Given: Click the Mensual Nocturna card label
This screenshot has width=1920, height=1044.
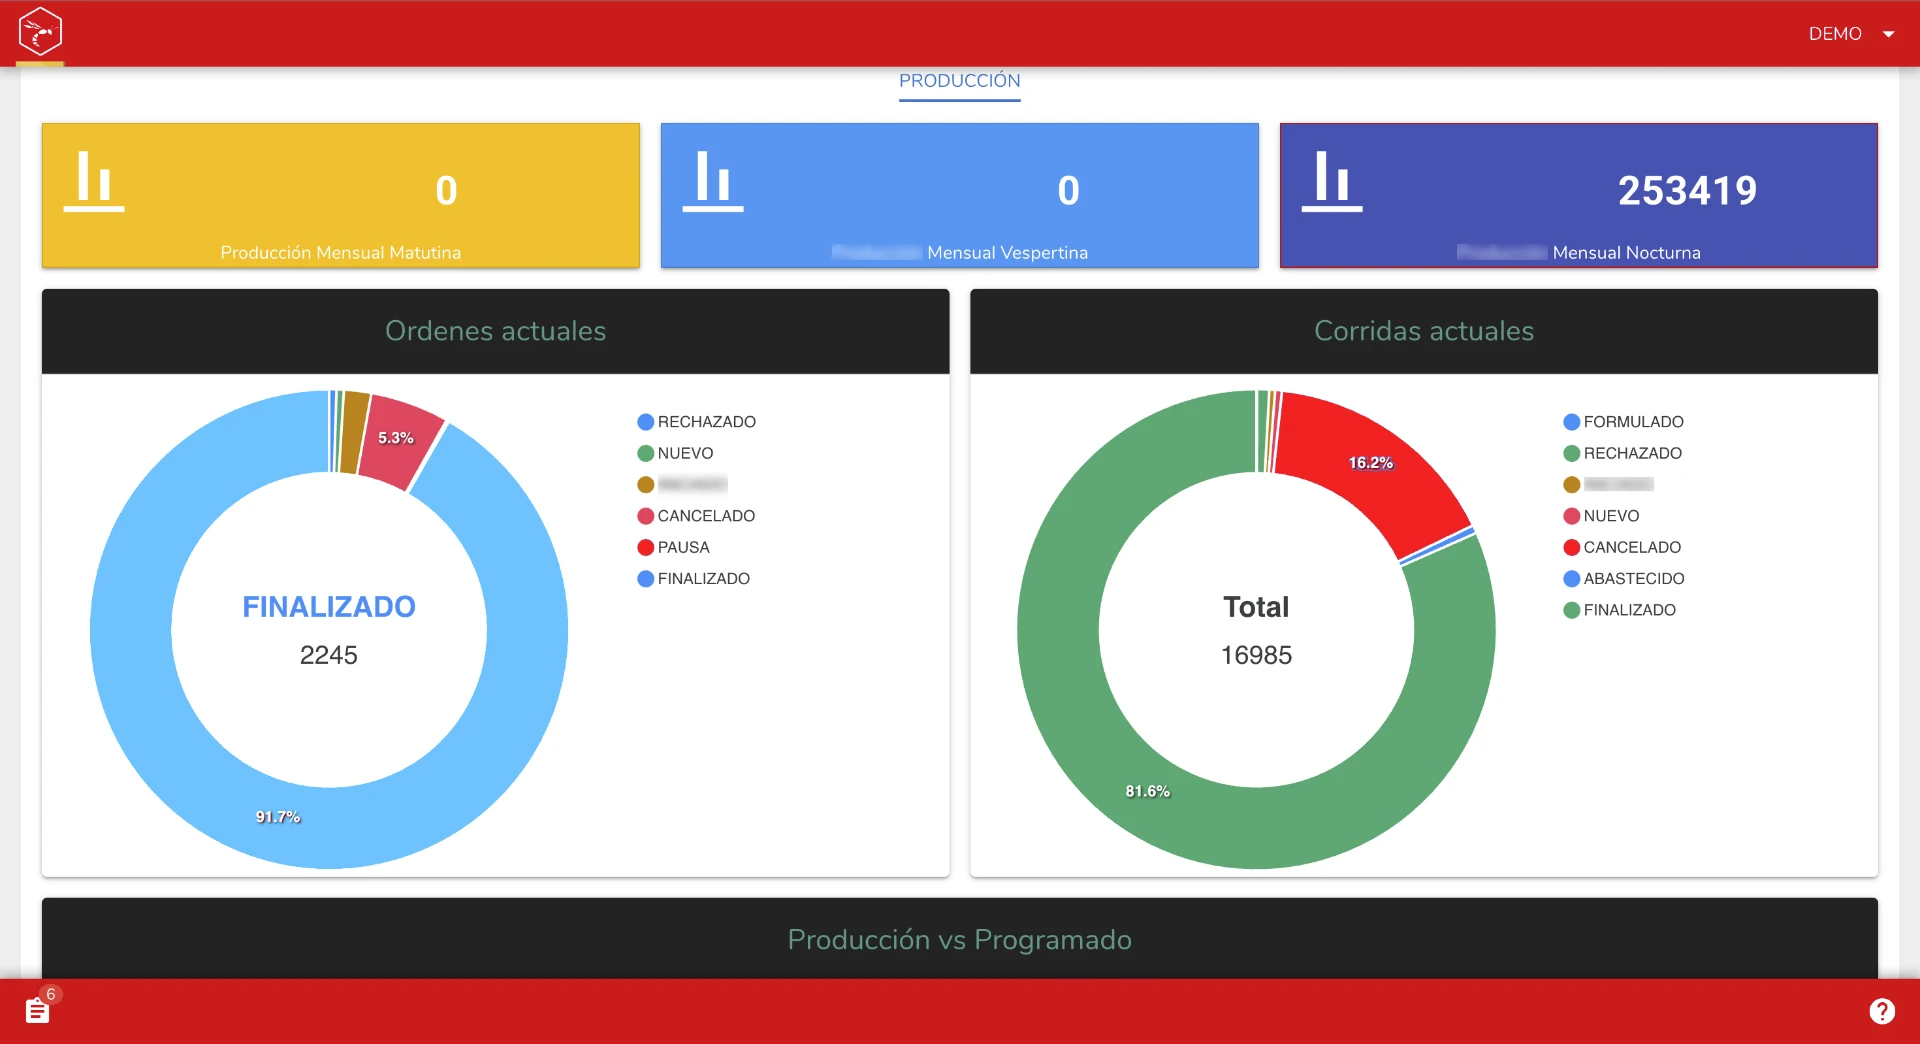Looking at the screenshot, I should pos(1626,253).
